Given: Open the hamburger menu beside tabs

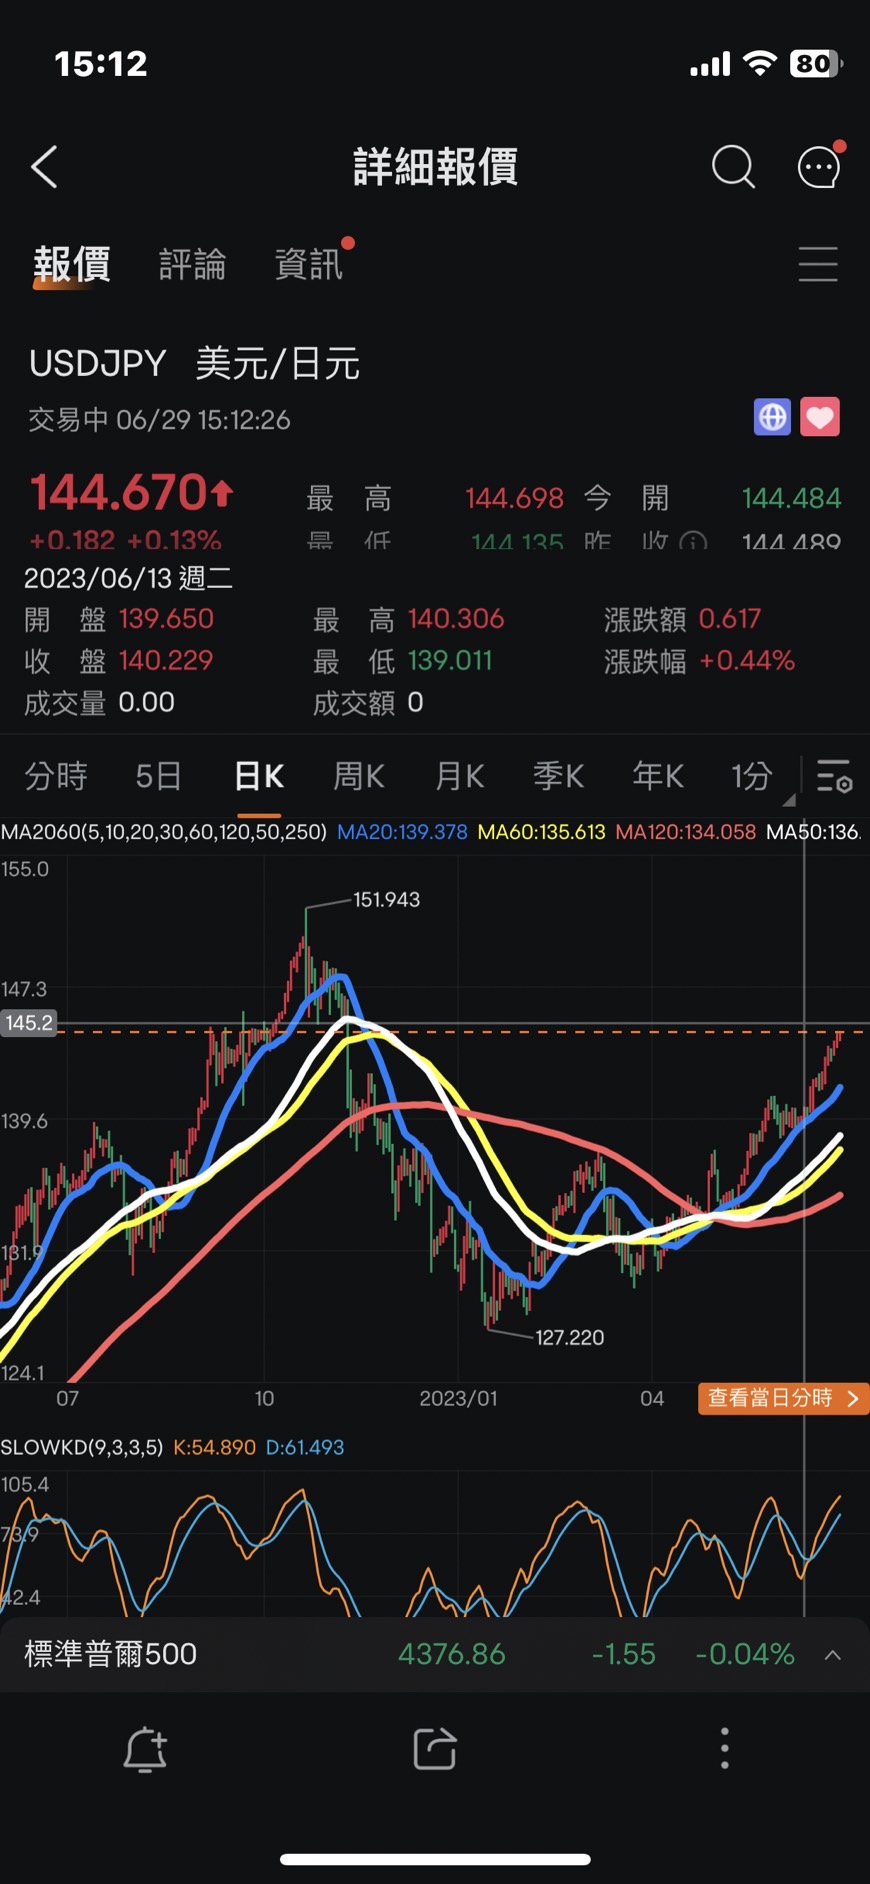Looking at the screenshot, I should pos(818,264).
